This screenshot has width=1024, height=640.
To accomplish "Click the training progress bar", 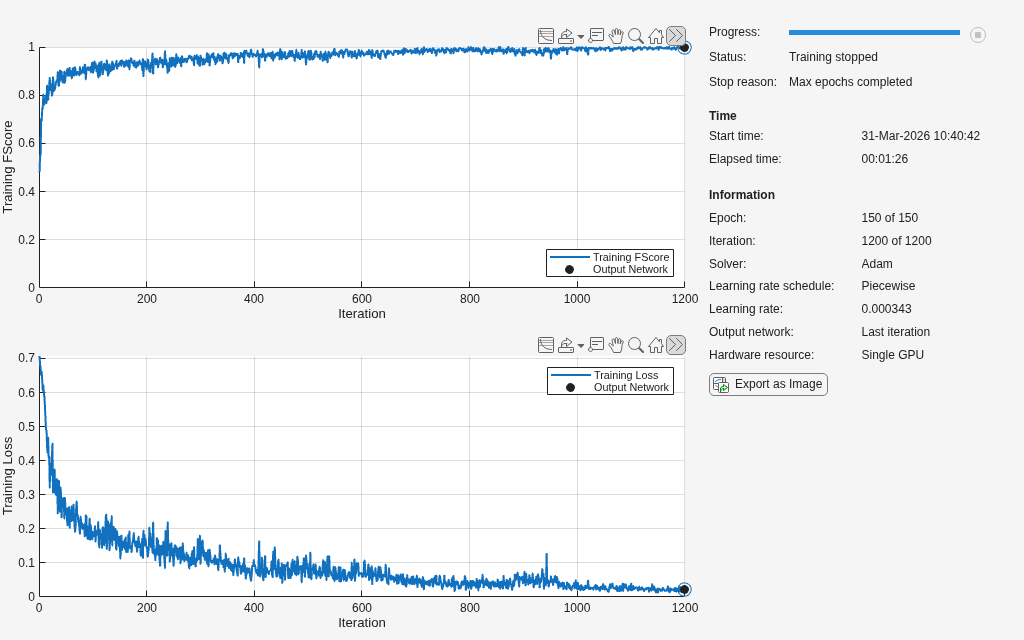I will tap(874, 32).
